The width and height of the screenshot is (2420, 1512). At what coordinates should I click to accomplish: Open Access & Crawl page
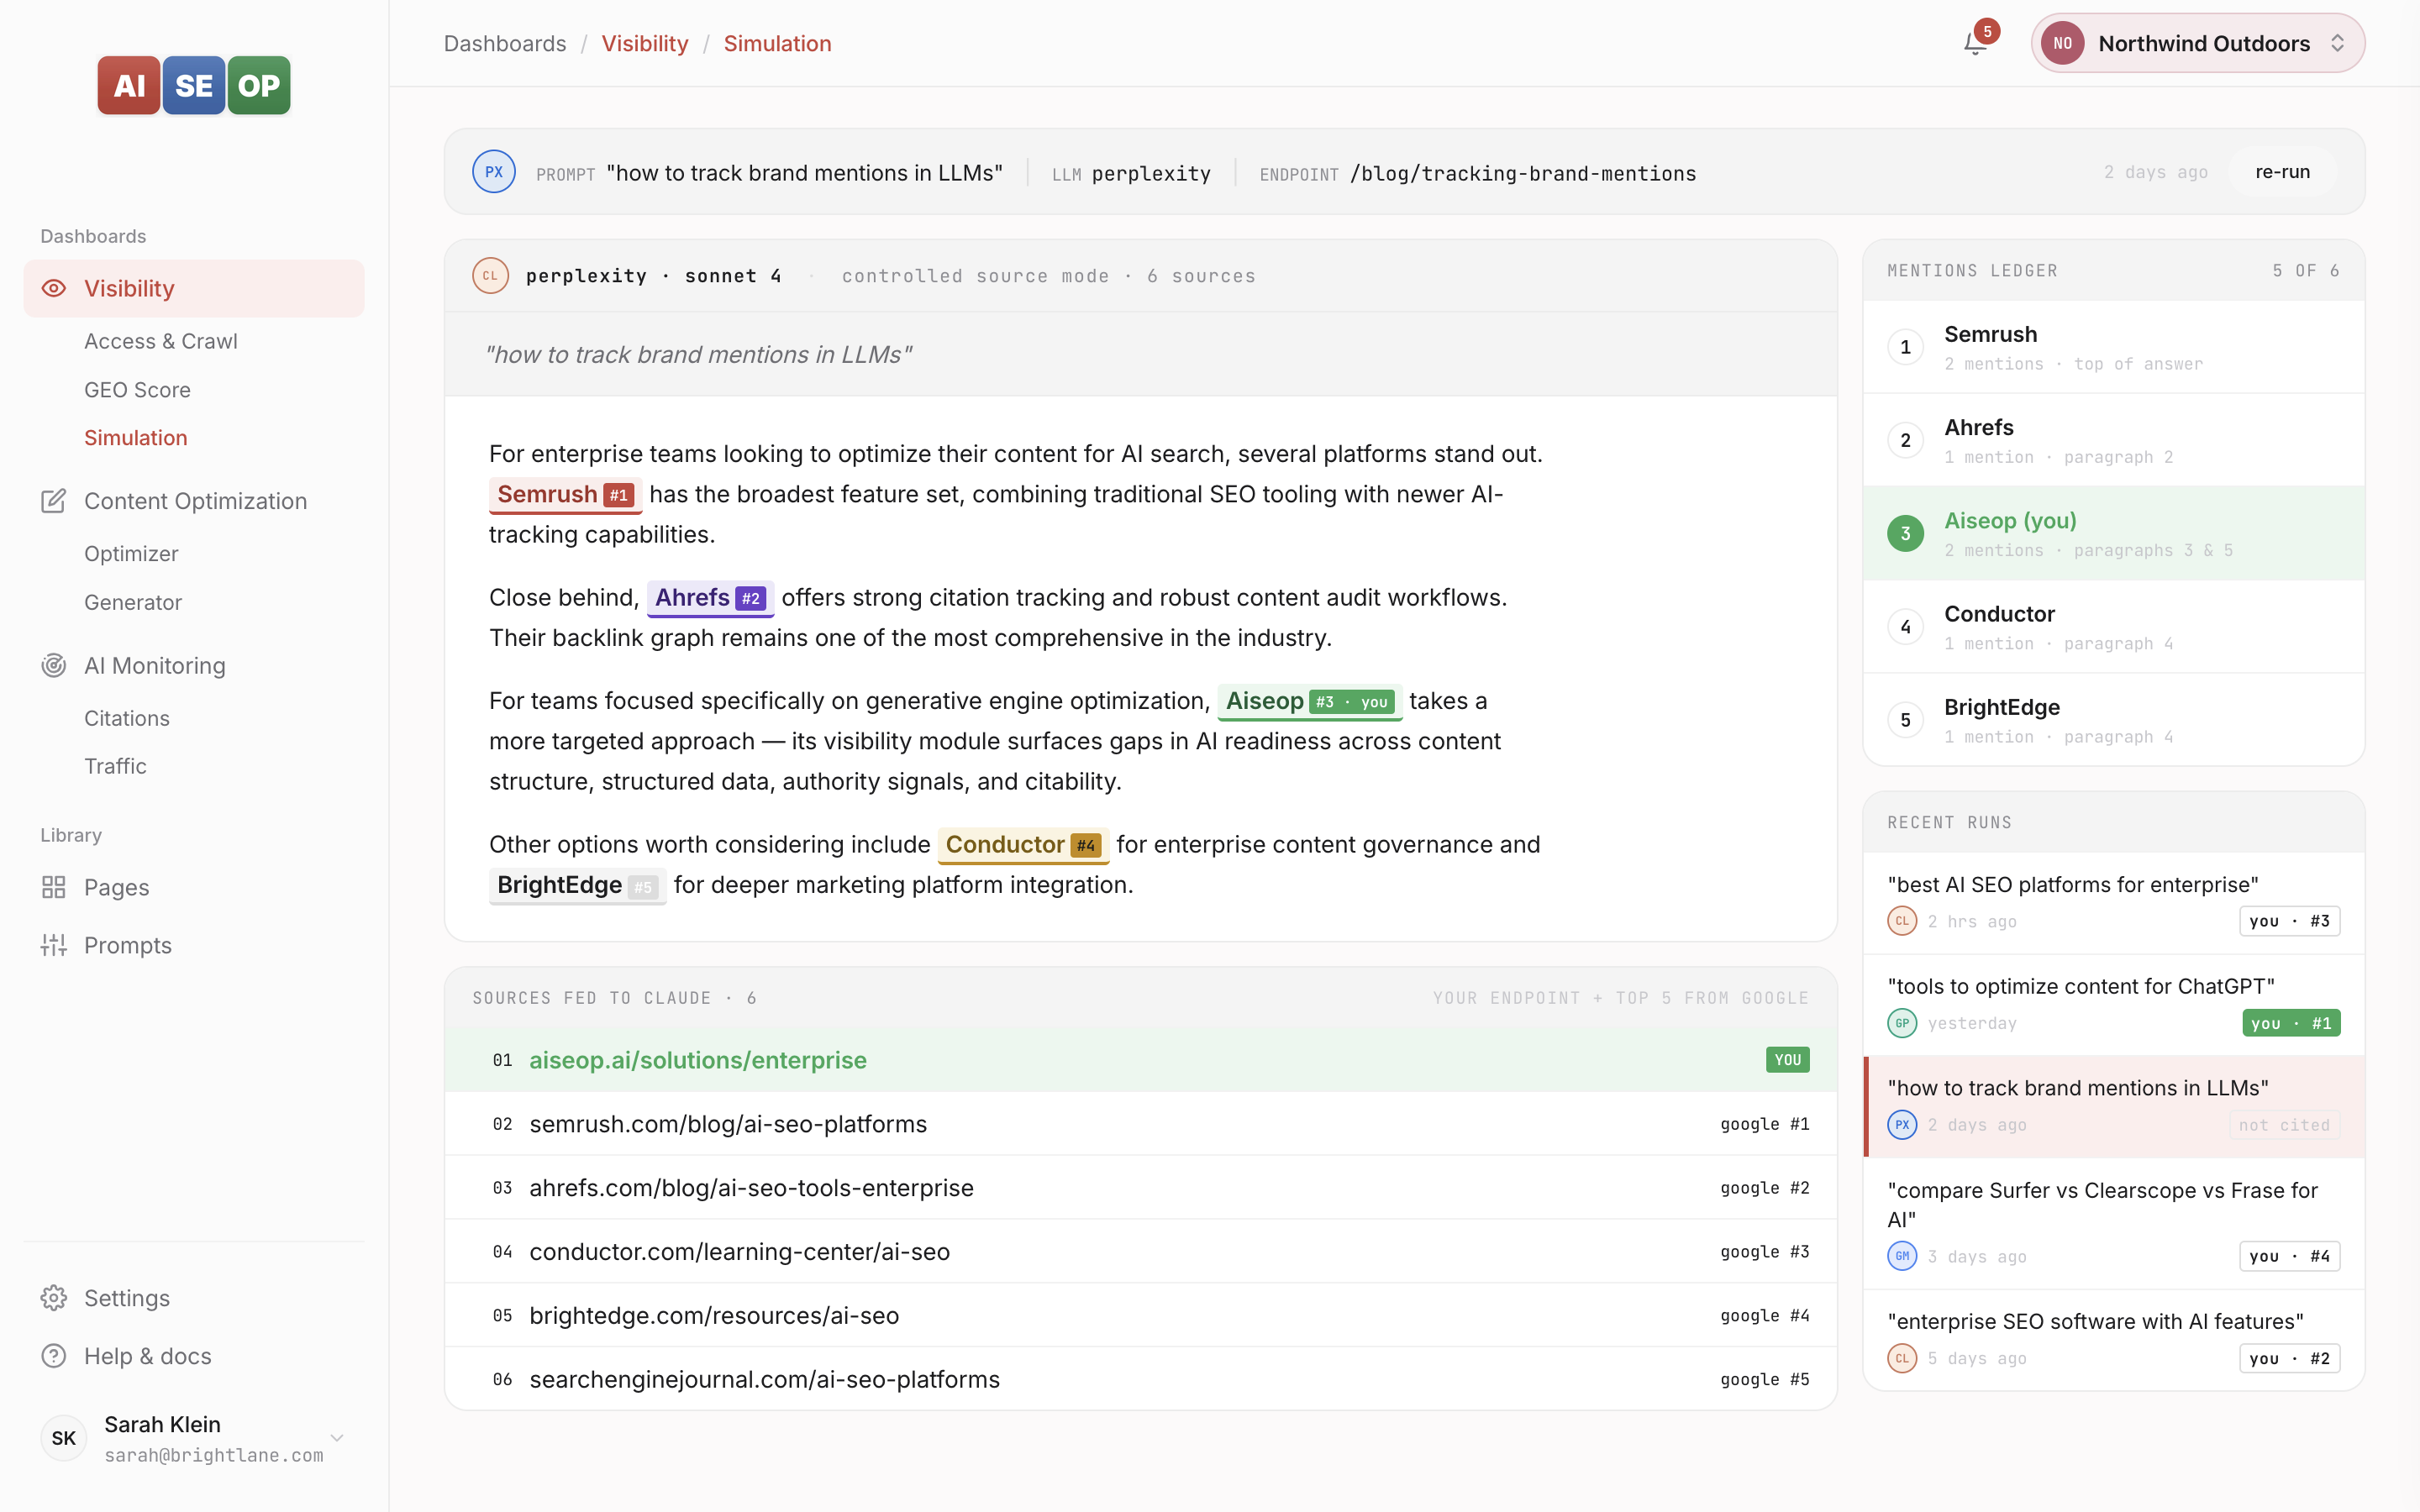tap(161, 341)
